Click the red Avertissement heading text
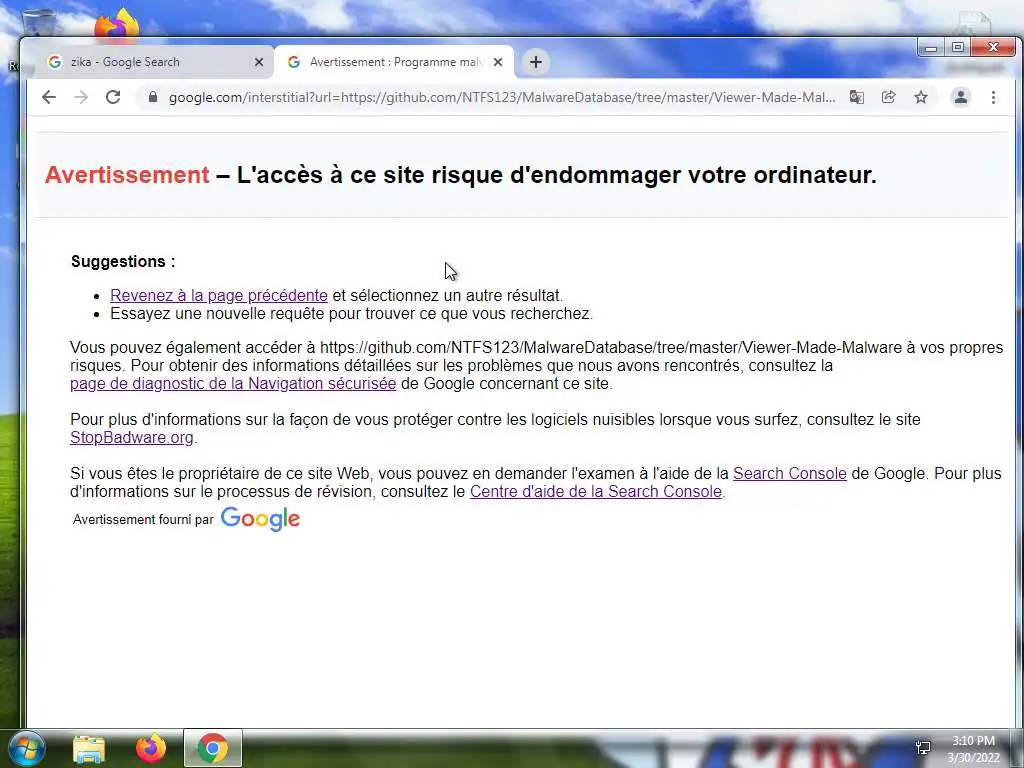1024x768 pixels. [x=127, y=175]
